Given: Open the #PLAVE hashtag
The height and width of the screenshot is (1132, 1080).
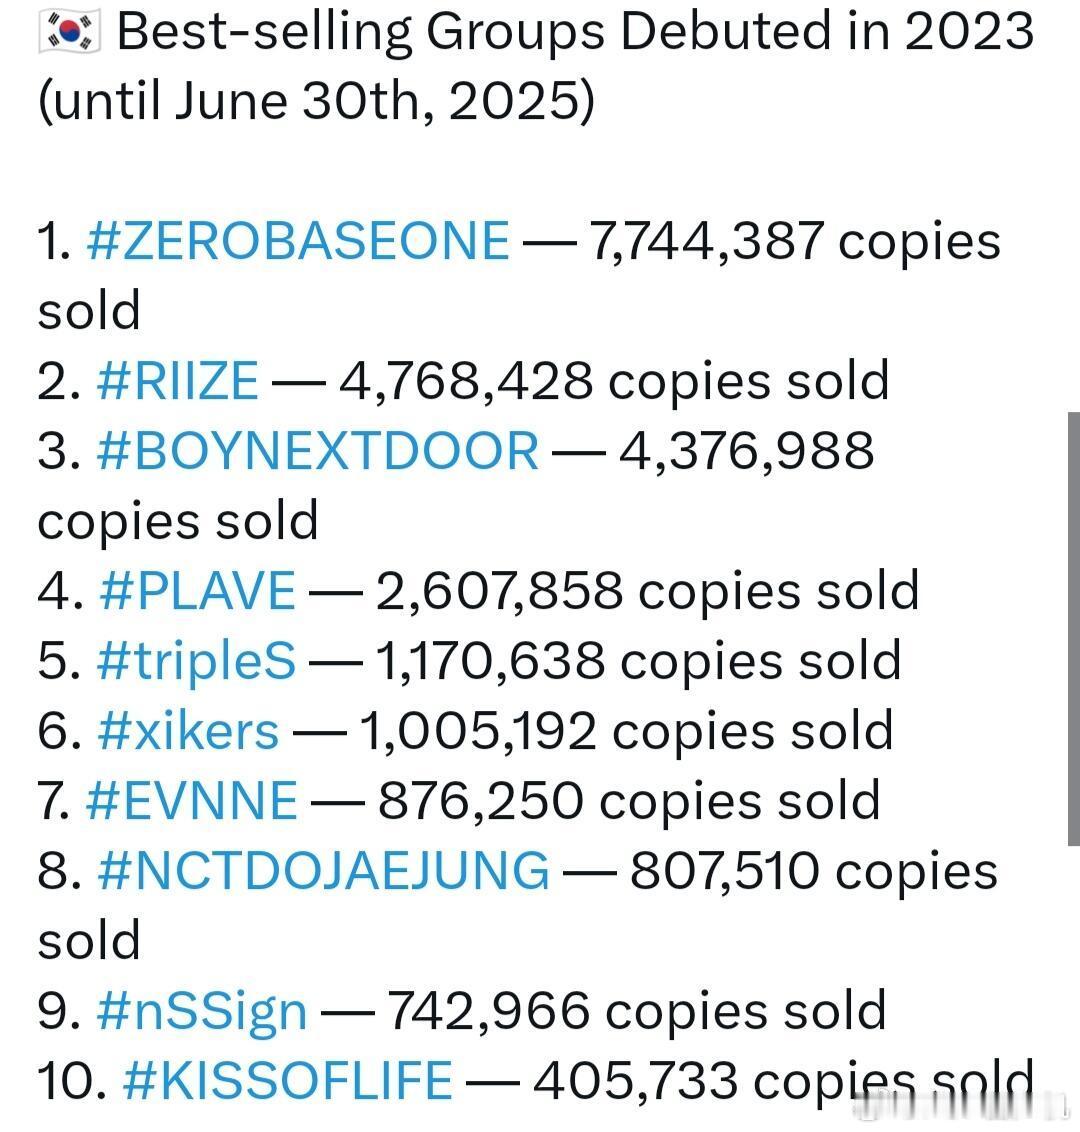Looking at the screenshot, I should tap(198, 591).
